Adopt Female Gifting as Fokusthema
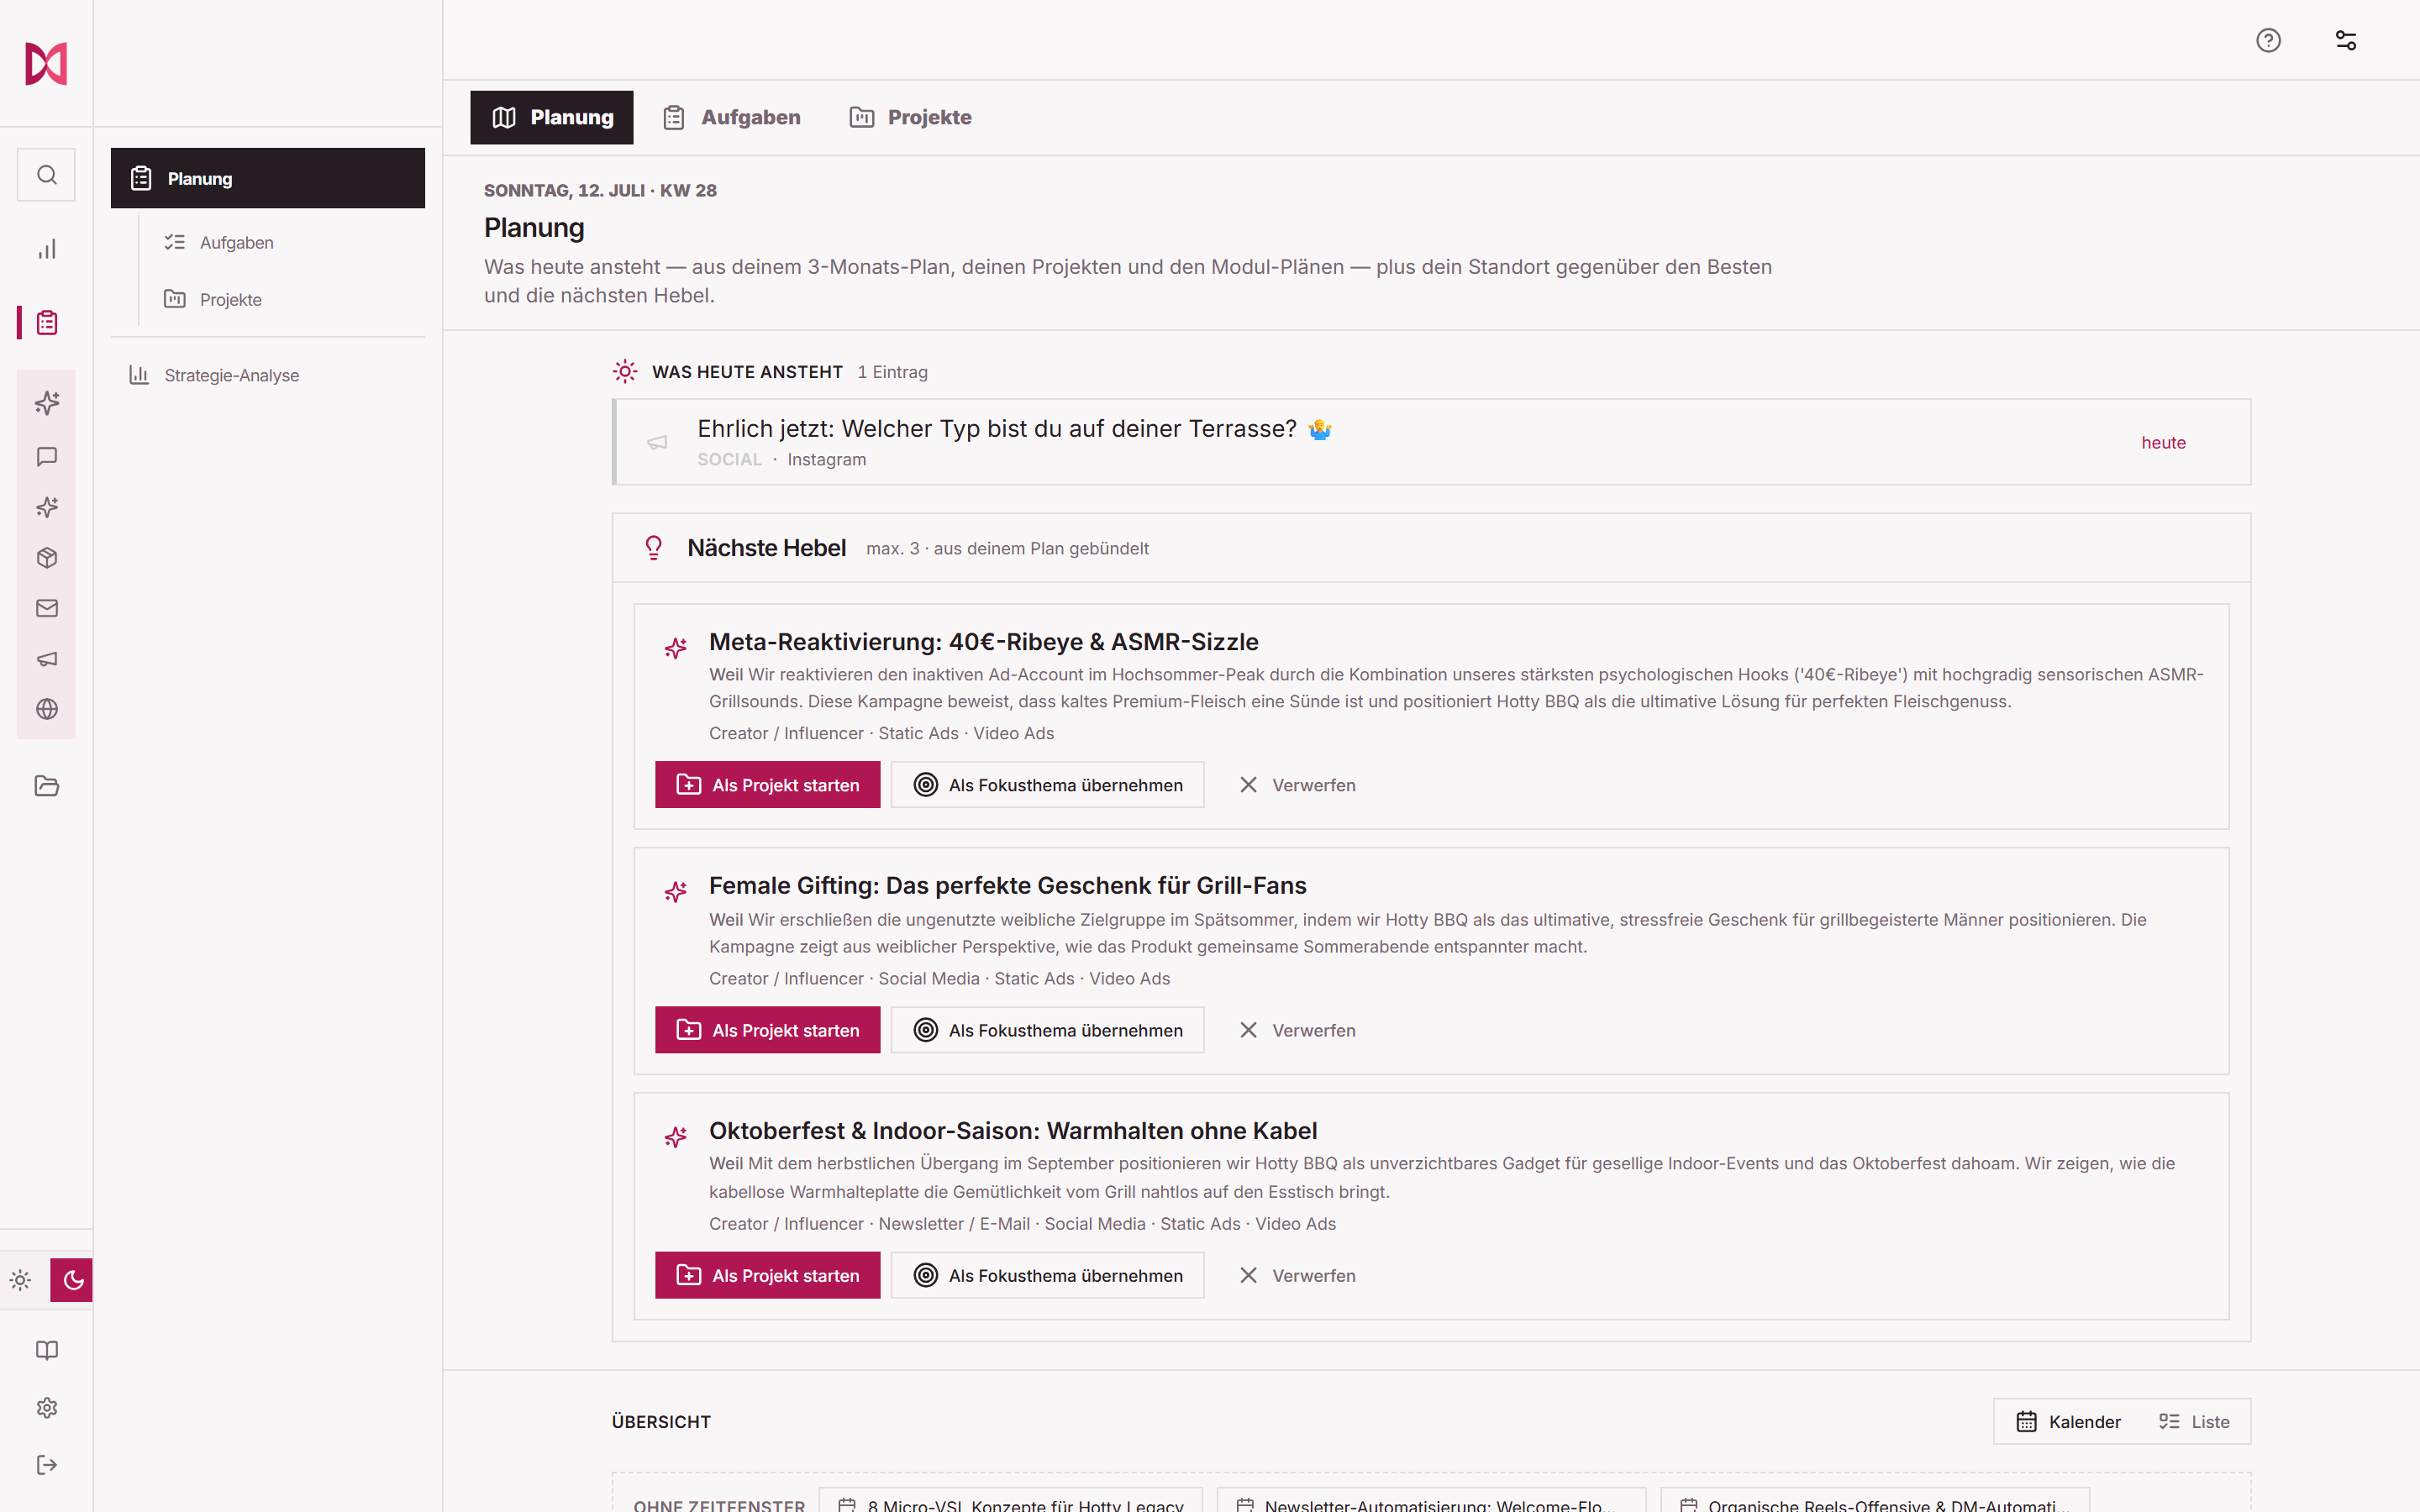2420x1512 pixels. click(1047, 1030)
